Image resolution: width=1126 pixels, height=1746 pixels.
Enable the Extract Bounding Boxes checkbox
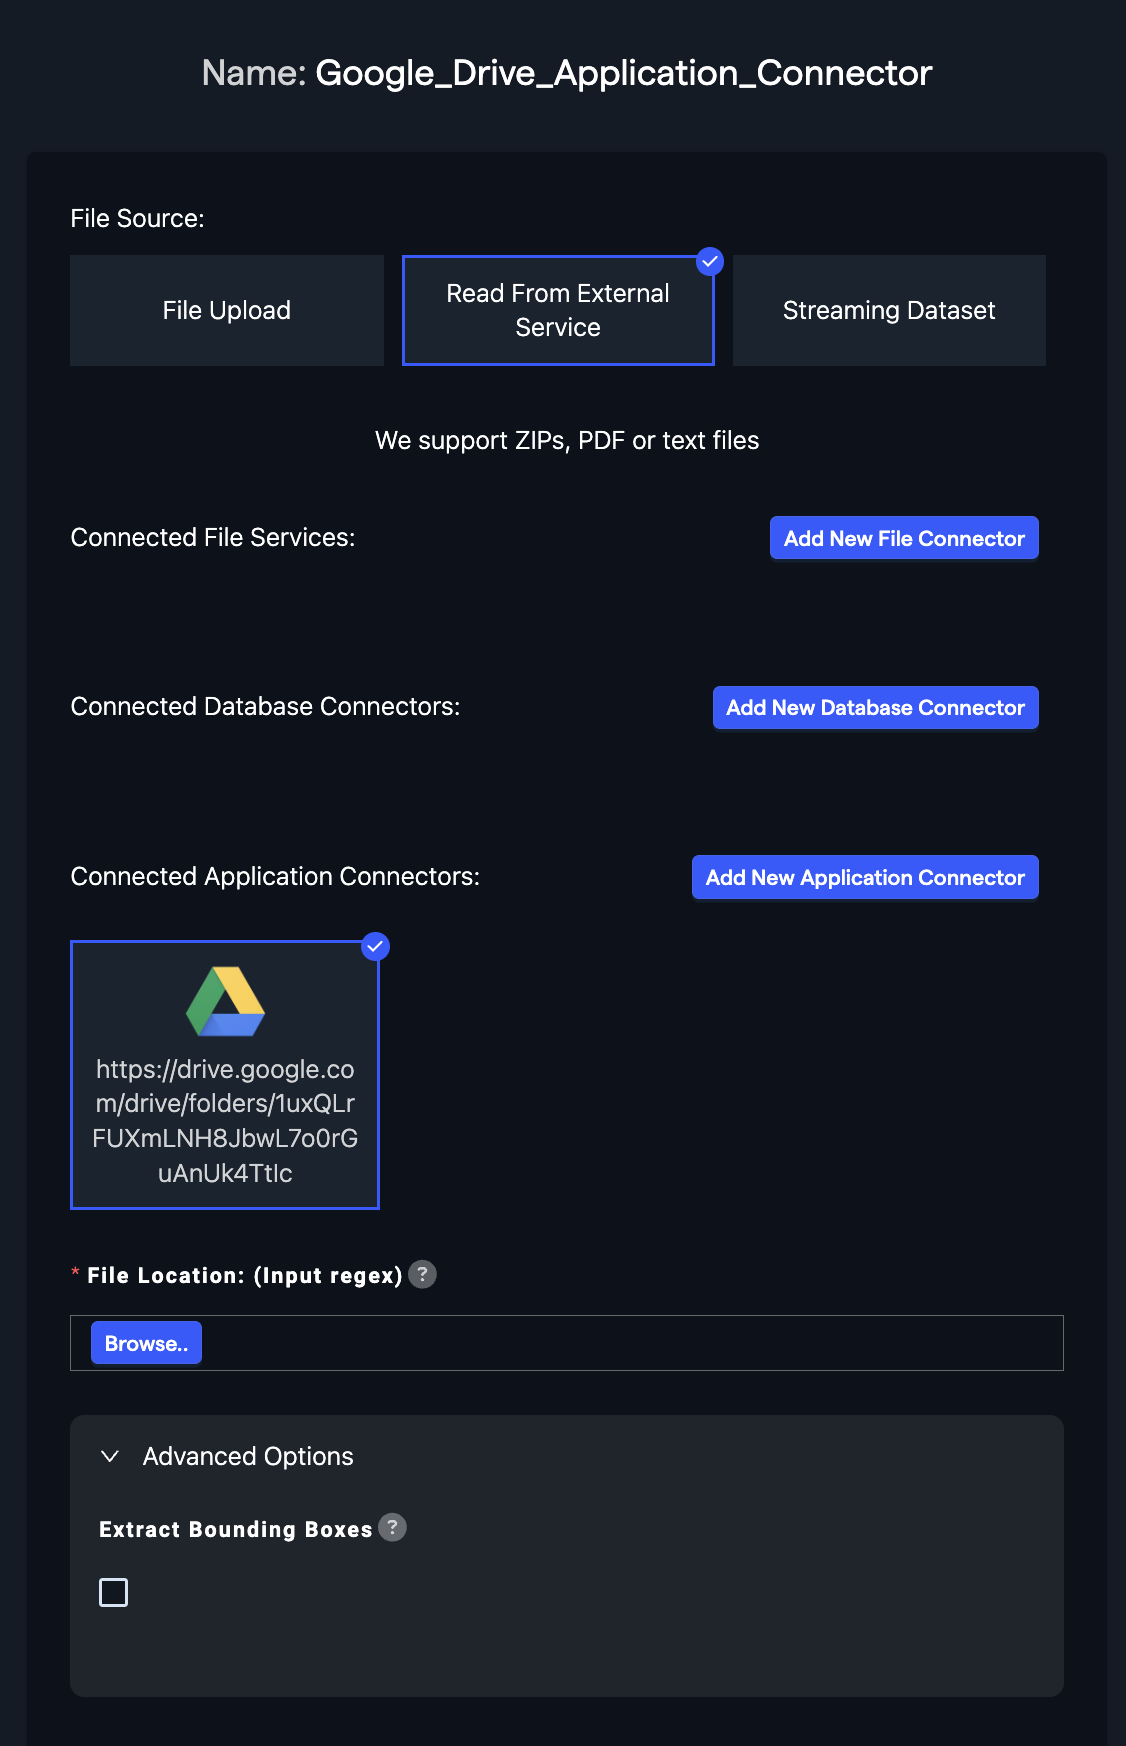tap(114, 1592)
